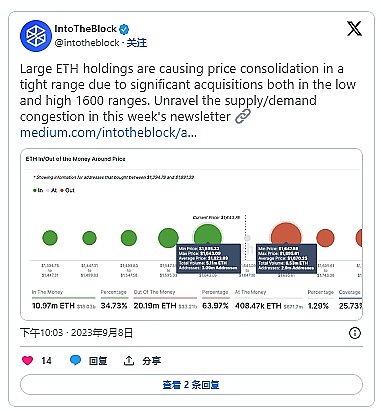Click the 查看 2 条回复 button

click(191, 385)
